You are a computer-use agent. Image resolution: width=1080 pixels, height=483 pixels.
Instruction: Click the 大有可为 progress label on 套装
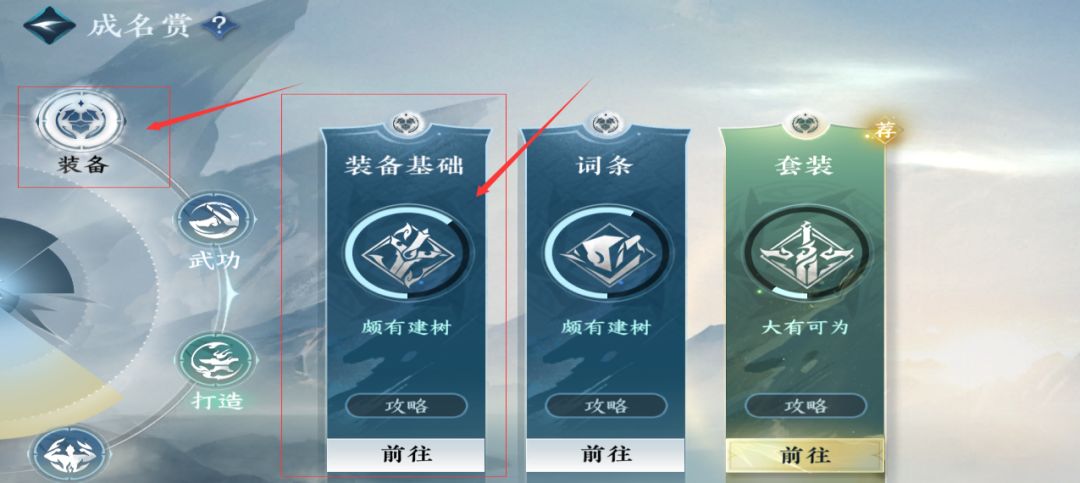[x=804, y=327]
